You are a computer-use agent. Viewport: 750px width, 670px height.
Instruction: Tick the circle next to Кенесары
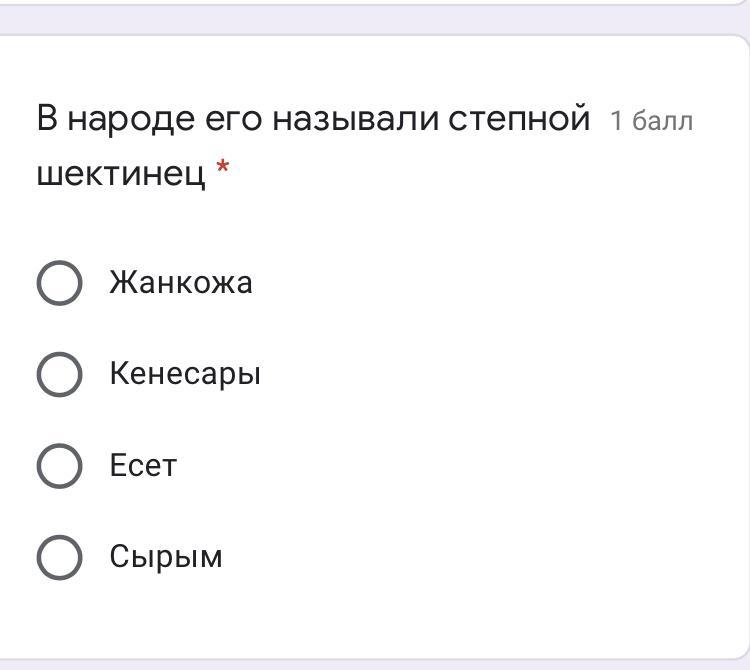tap(59, 374)
